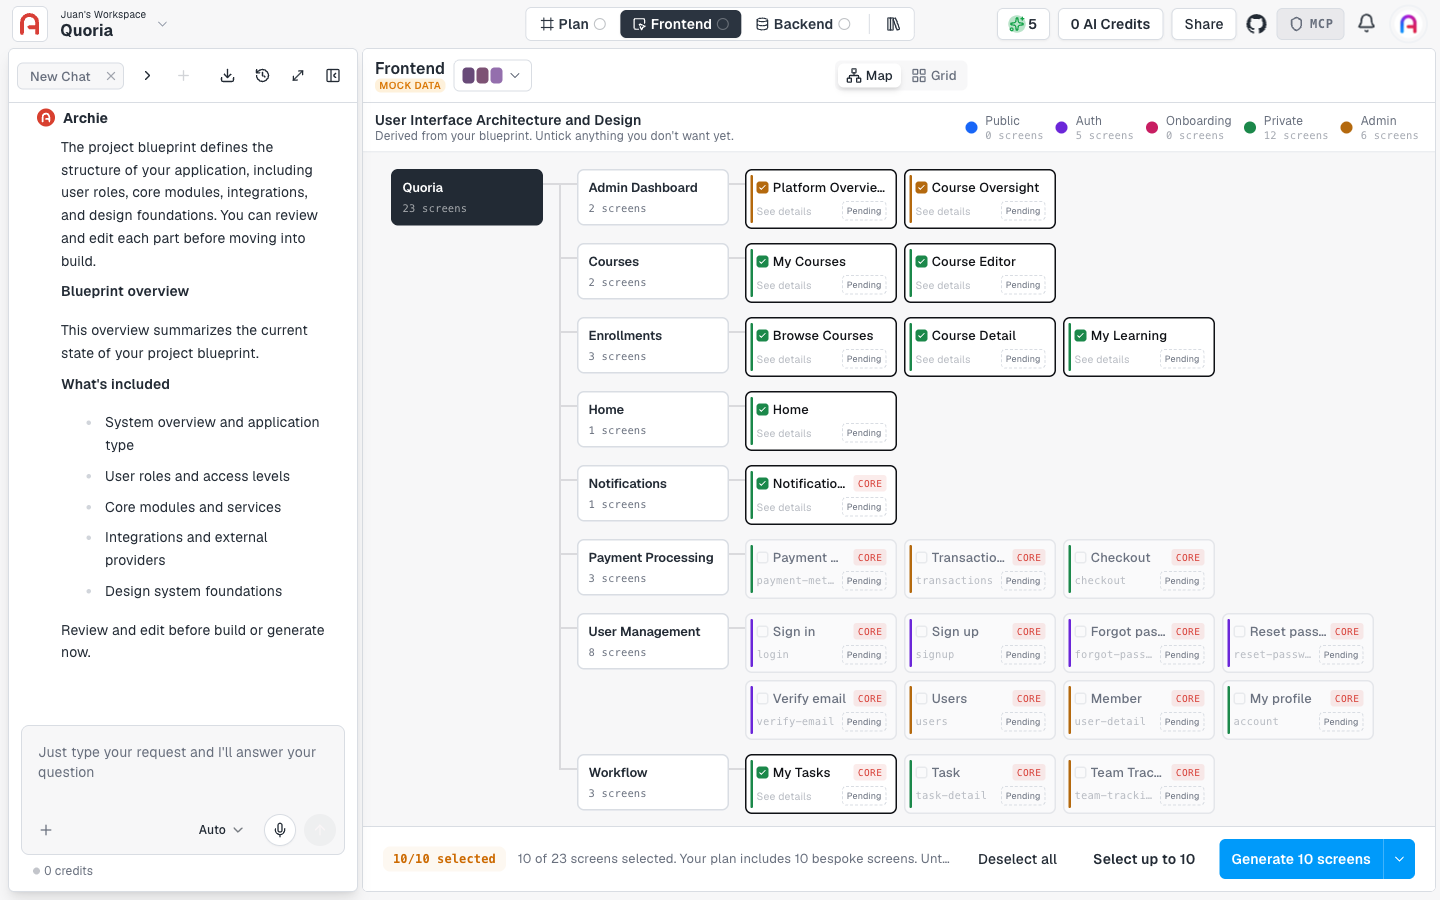
Task: Click the Share button
Action: pos(1204,24)
